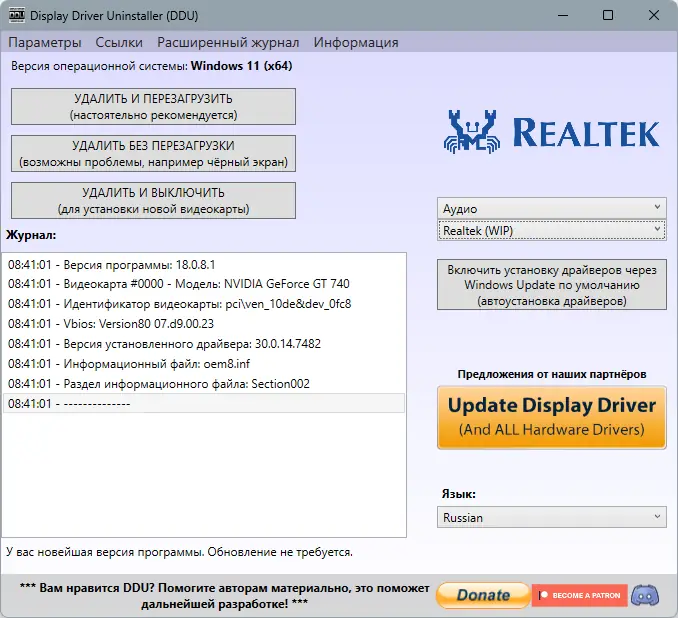Image resolution: width=678 pixels, height=618 pixels.
Task: Open the Discord icon link
Action: 645,596
